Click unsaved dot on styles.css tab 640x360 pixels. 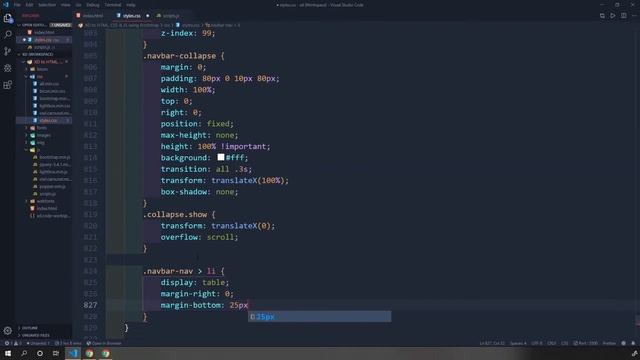(x=148, y=16)
